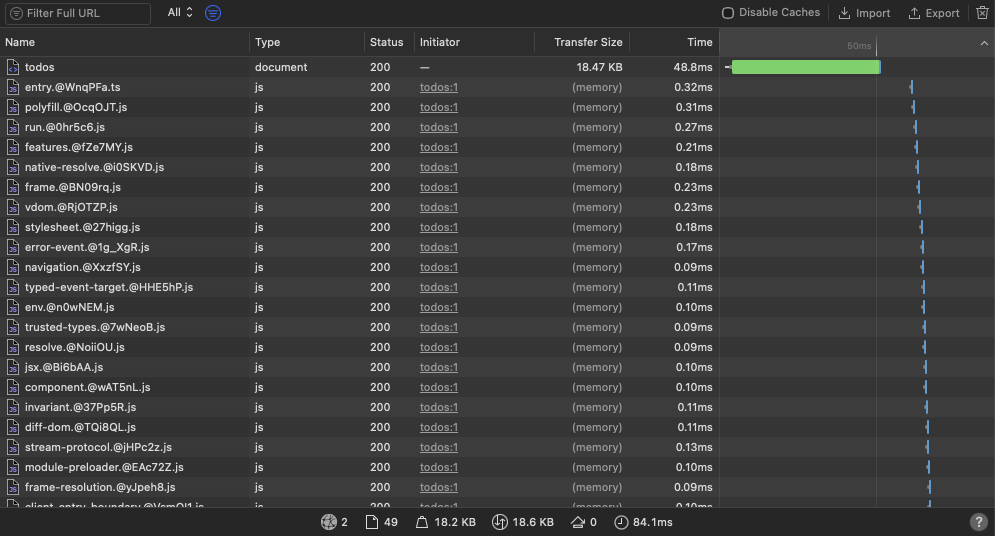Image resolution: width=995 pixels, height=536 pixels.
Task: Click the JS icon for typed-event-target.@HHE5hP.js
Action: [x=13, y=287]
